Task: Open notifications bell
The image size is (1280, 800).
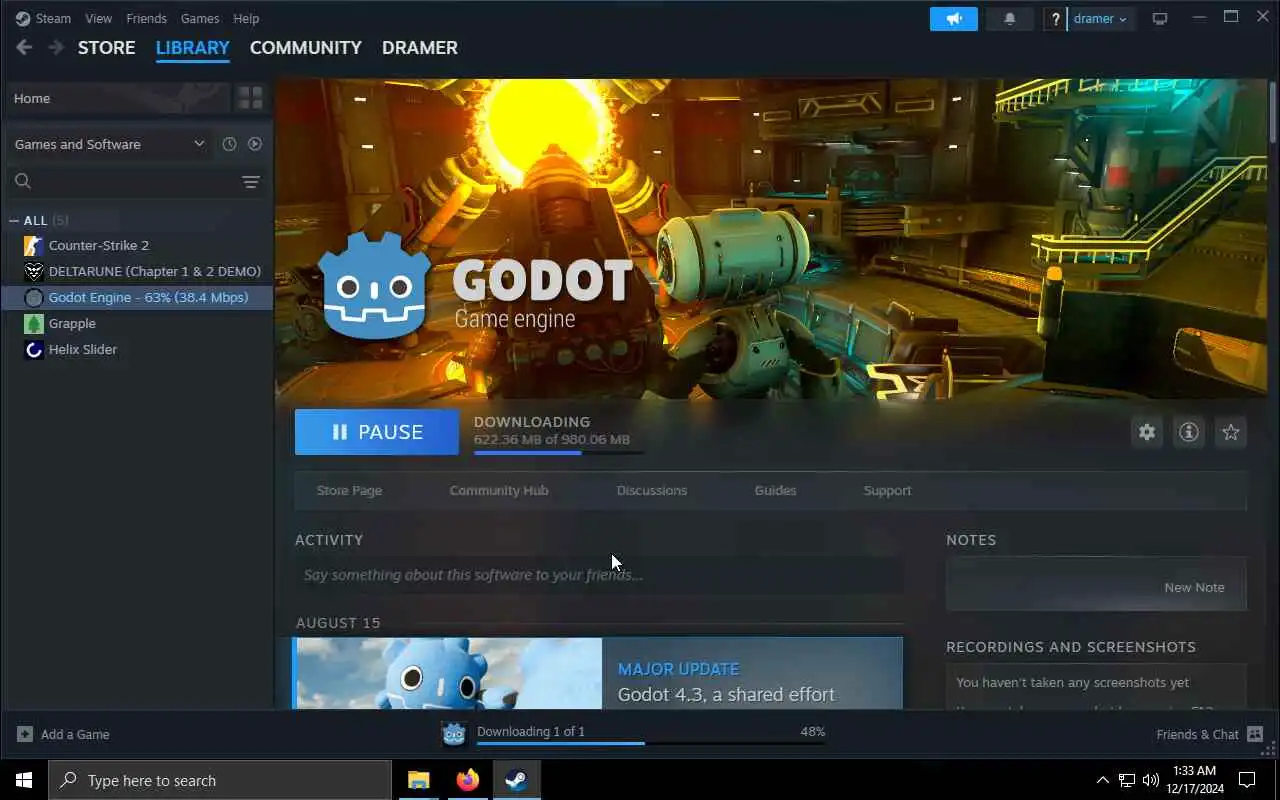Action: click(1010, 18)
